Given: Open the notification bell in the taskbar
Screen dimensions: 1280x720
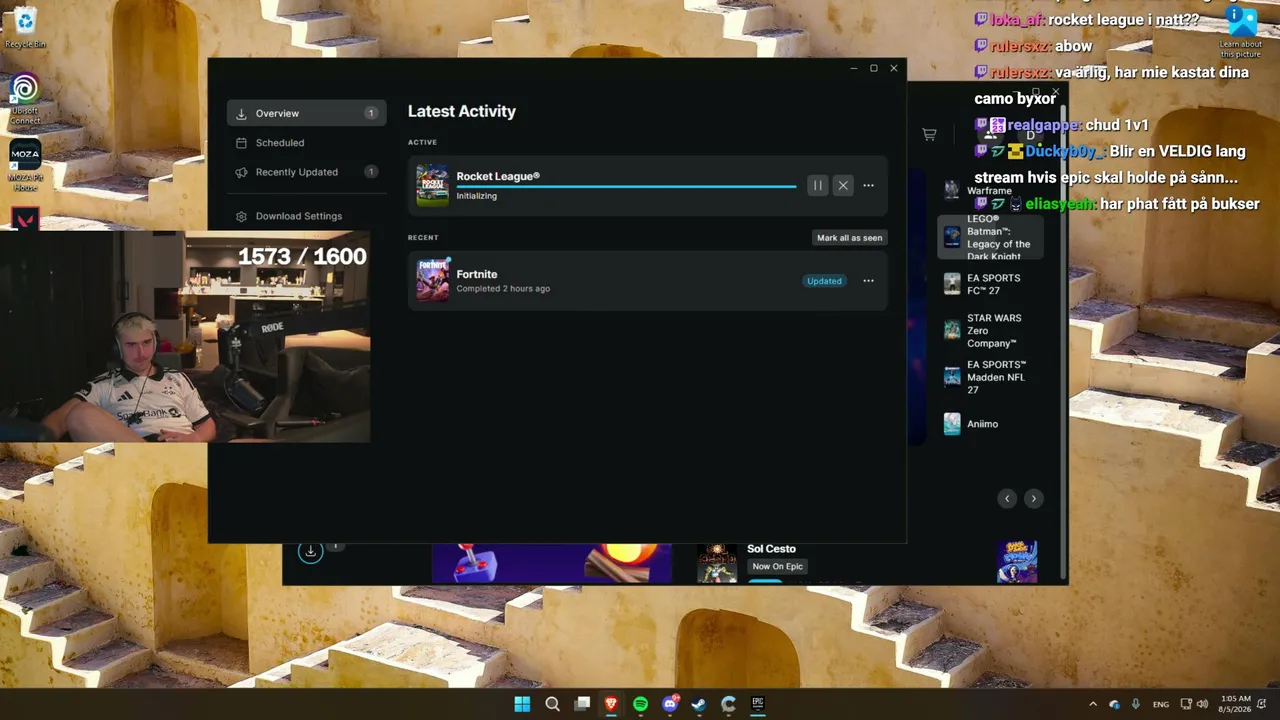Looking at the screenshot, I should point(1261,704).
